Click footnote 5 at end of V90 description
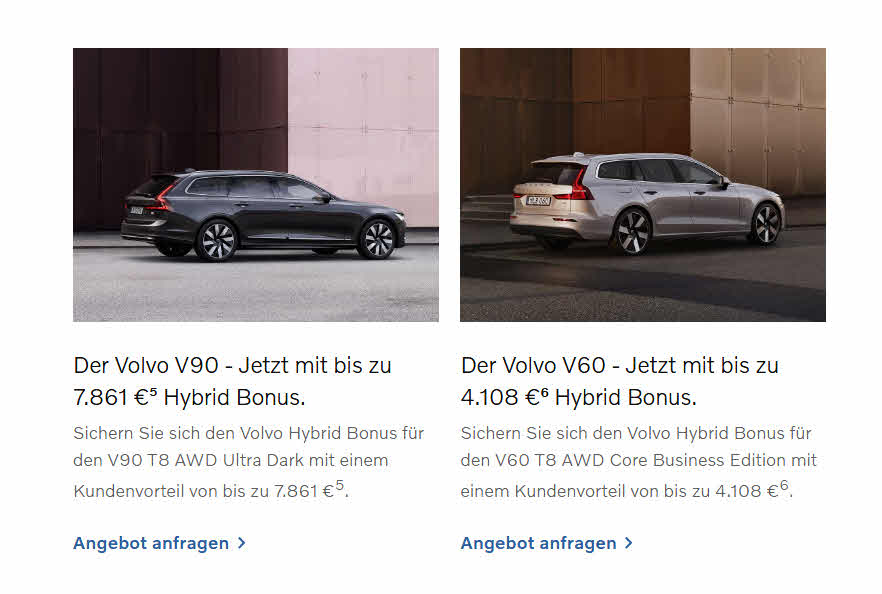 tap(339, 484)
